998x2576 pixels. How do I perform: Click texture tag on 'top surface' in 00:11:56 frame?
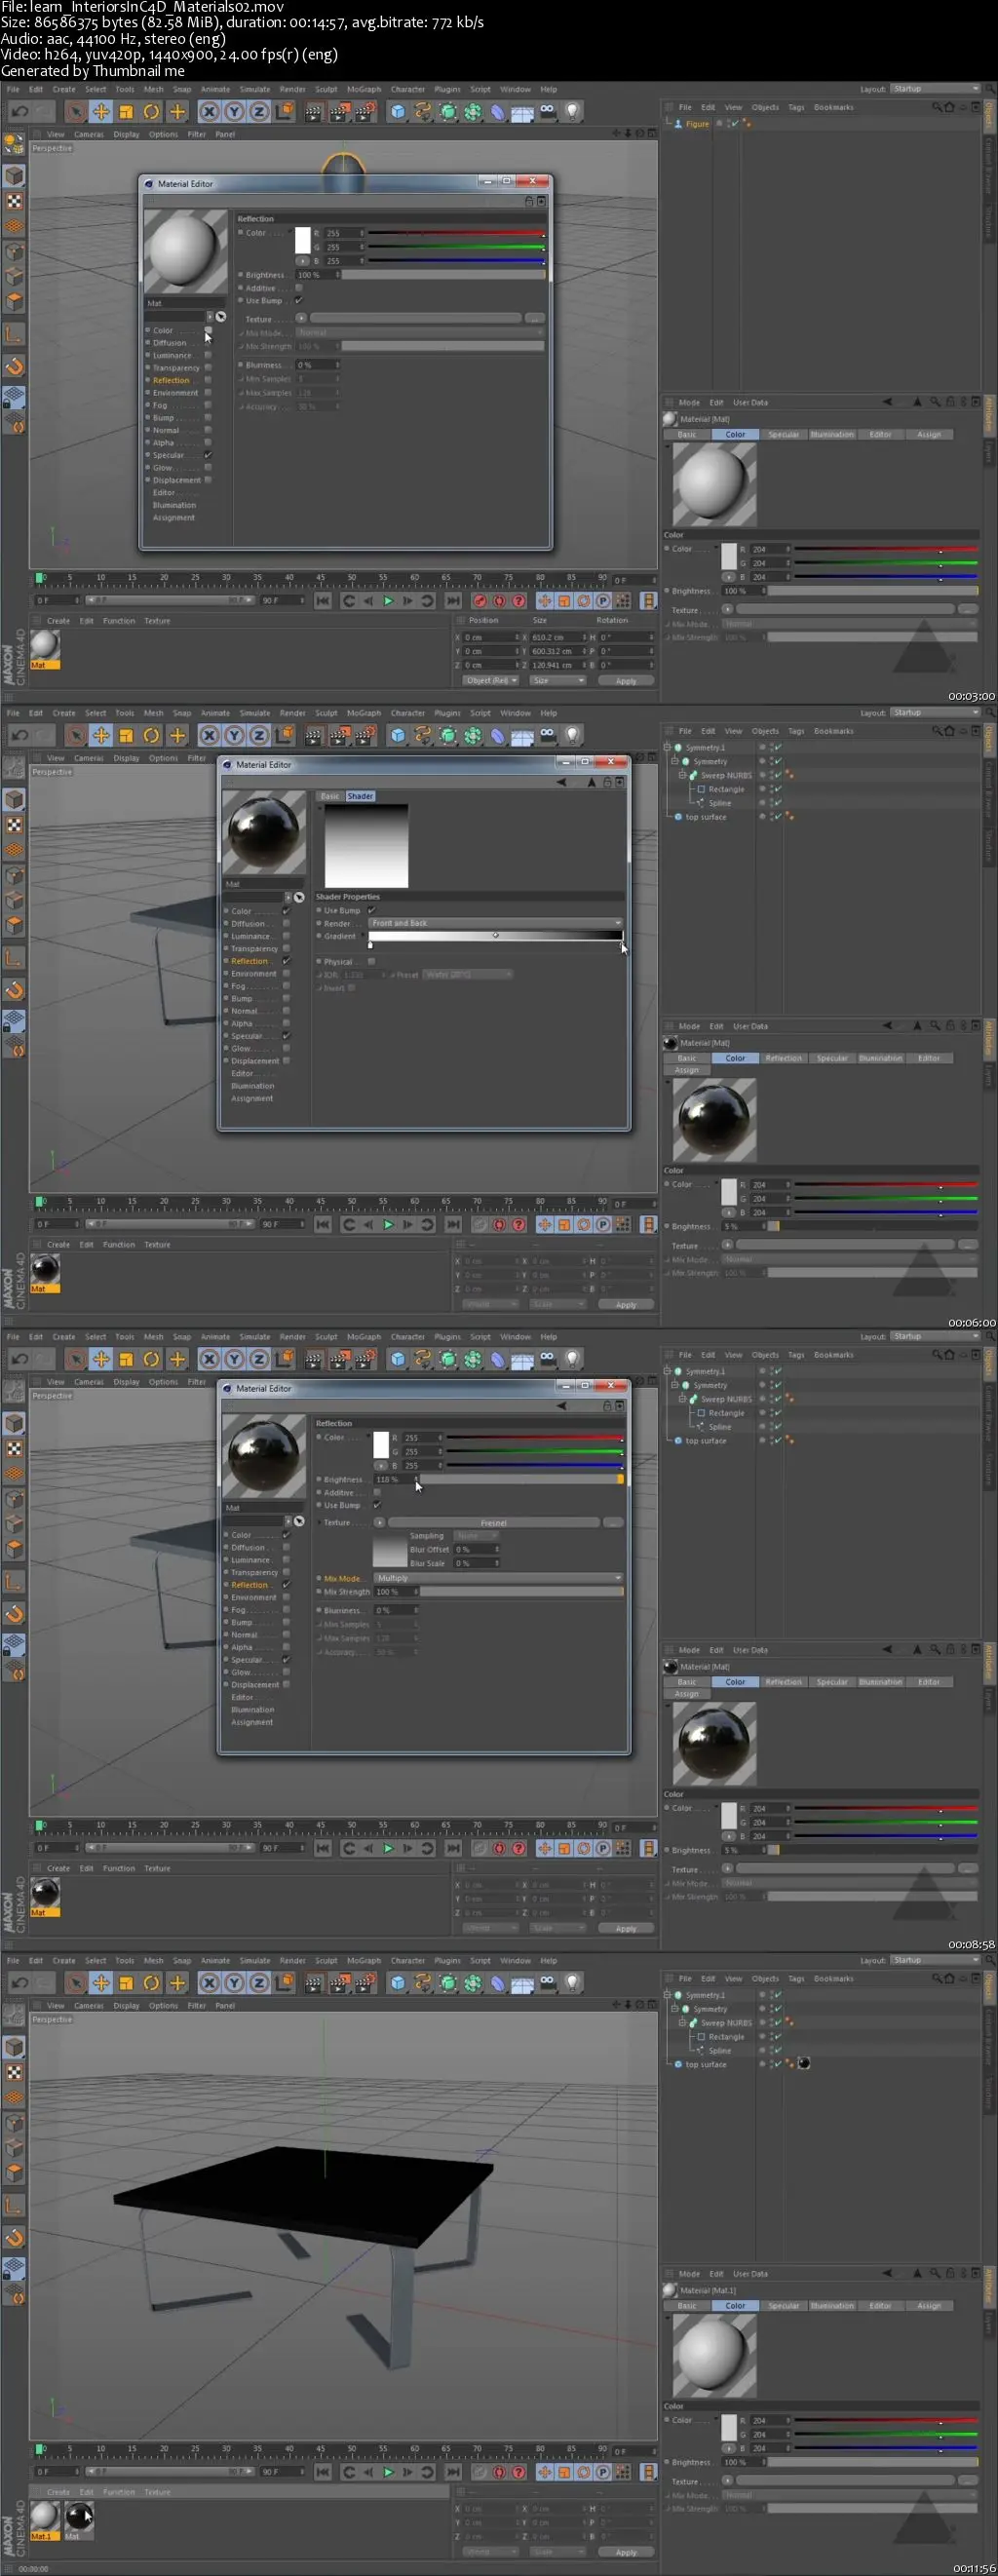tap(804, 2064)
